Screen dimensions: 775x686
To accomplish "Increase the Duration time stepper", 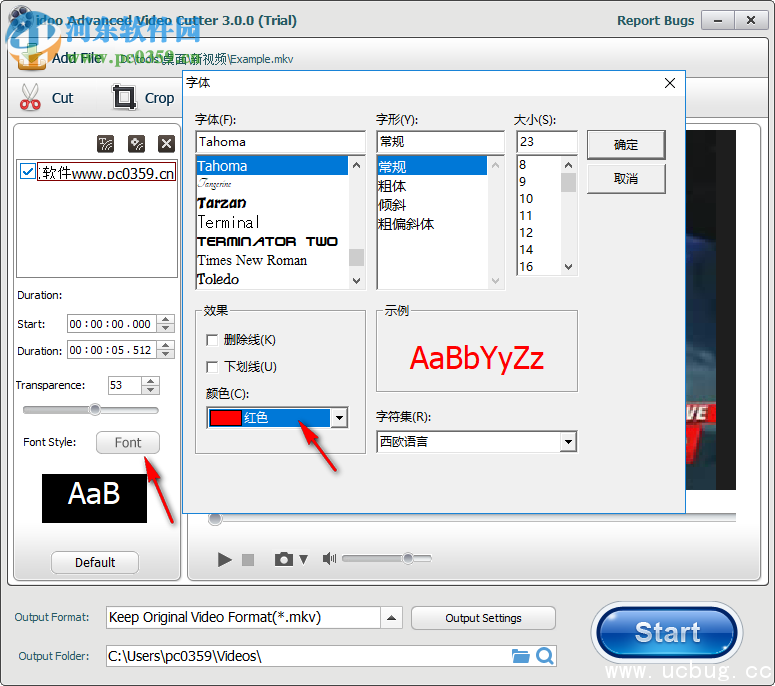I will click(x=166, y=345).
